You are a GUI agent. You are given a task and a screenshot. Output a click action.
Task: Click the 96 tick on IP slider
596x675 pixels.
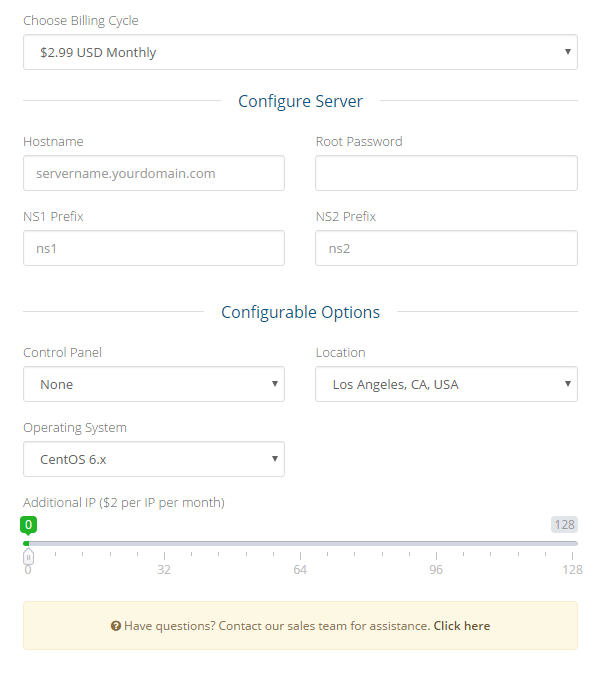(436, 556)
